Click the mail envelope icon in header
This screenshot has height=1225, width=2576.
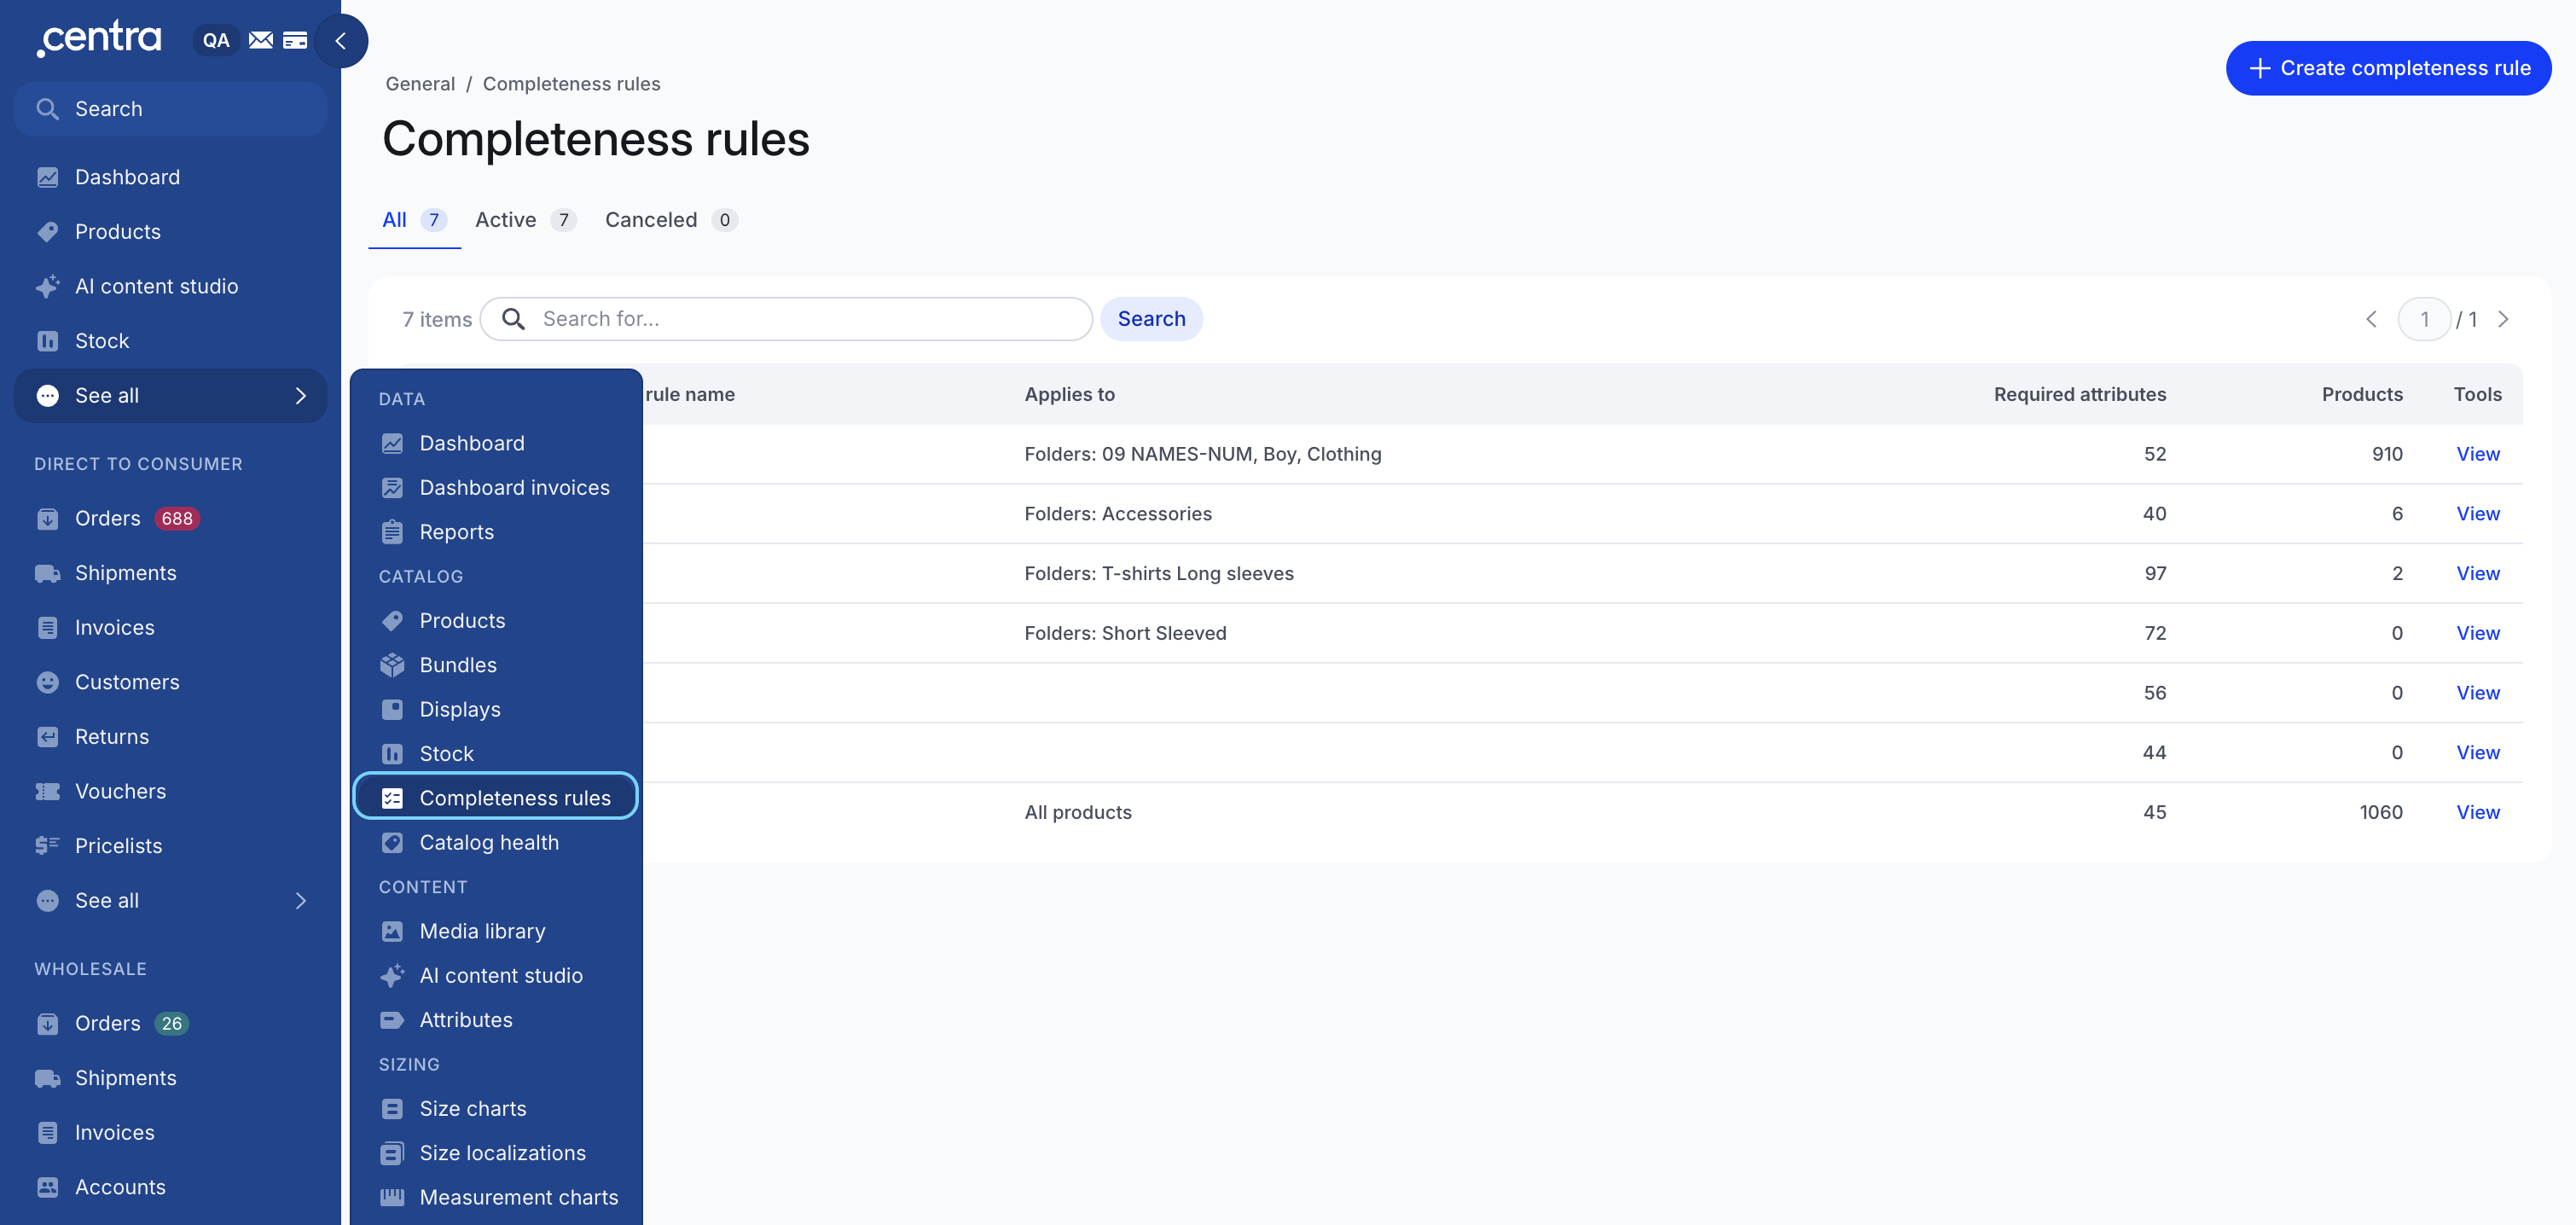click(x=261, y=40)
